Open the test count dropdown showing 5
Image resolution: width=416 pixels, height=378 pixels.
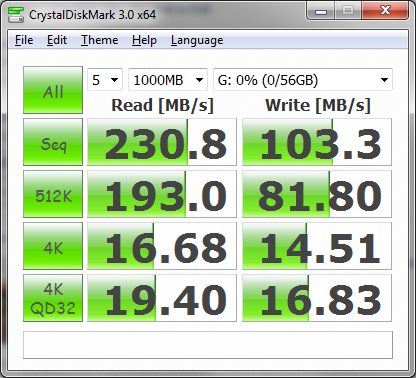tap(105, 80)
